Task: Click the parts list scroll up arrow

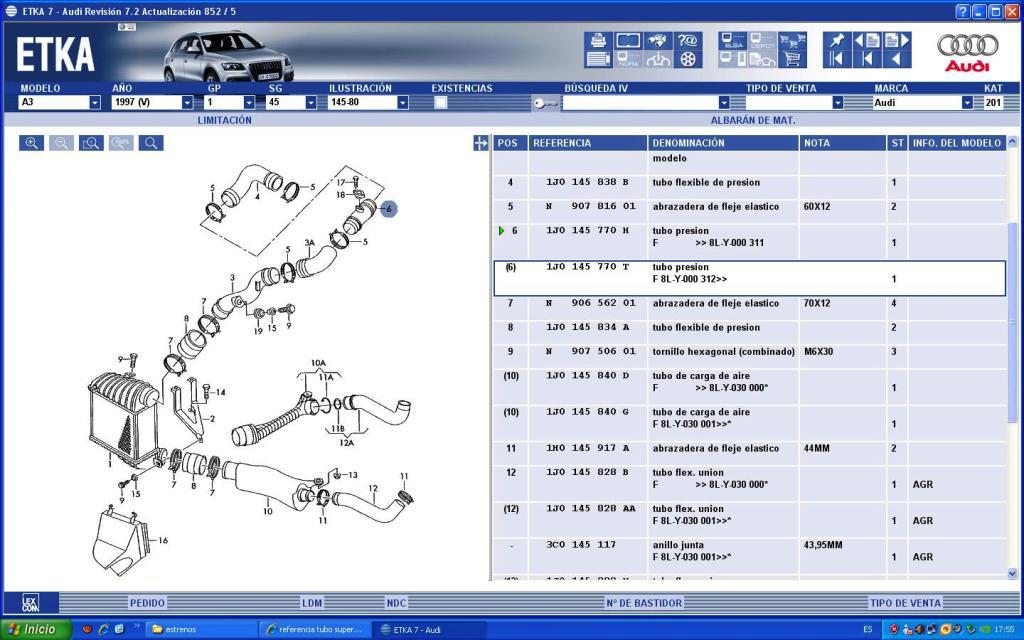Action: pos(1012,141)
